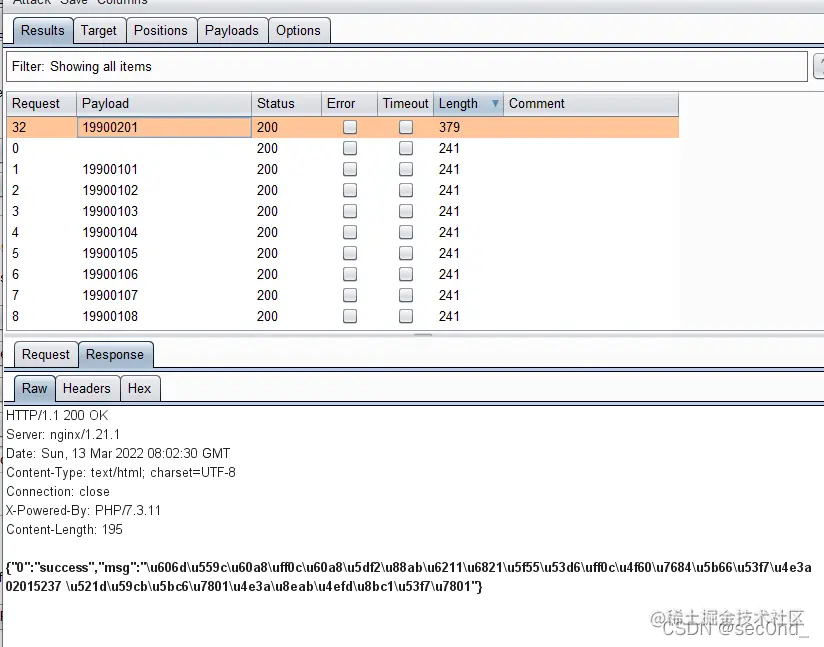Switch to the Results tab
This screenshot has width=824, height=647.
click(43, 30)
